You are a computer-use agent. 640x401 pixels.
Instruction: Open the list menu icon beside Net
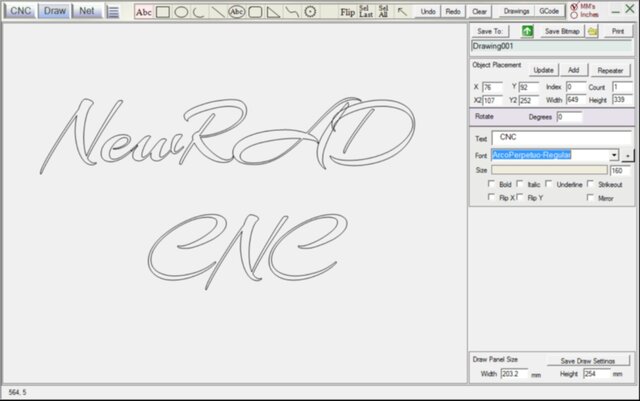(x=114, y=12)
